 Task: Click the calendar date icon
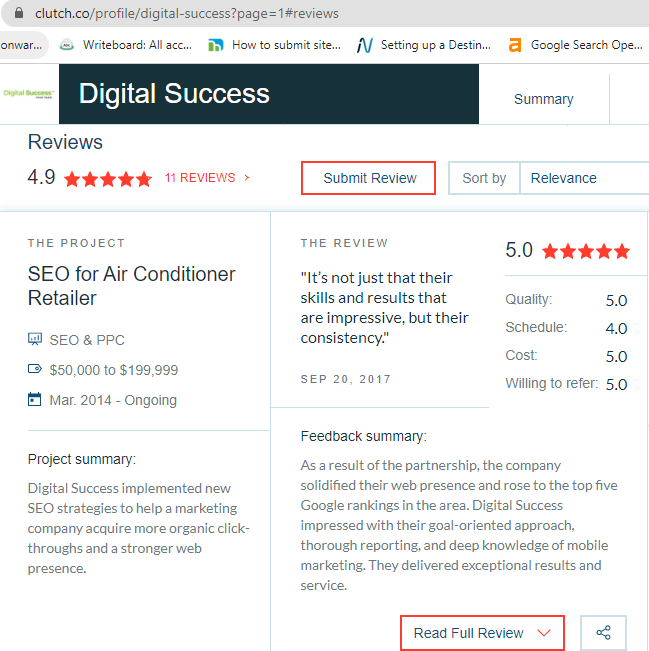34,399
